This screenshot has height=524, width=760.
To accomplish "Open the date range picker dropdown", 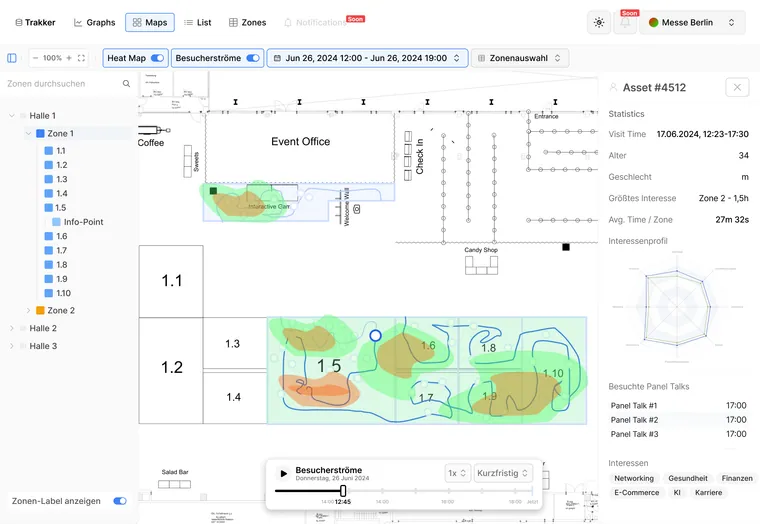I will pyautogui.click(x=367, y=58).
